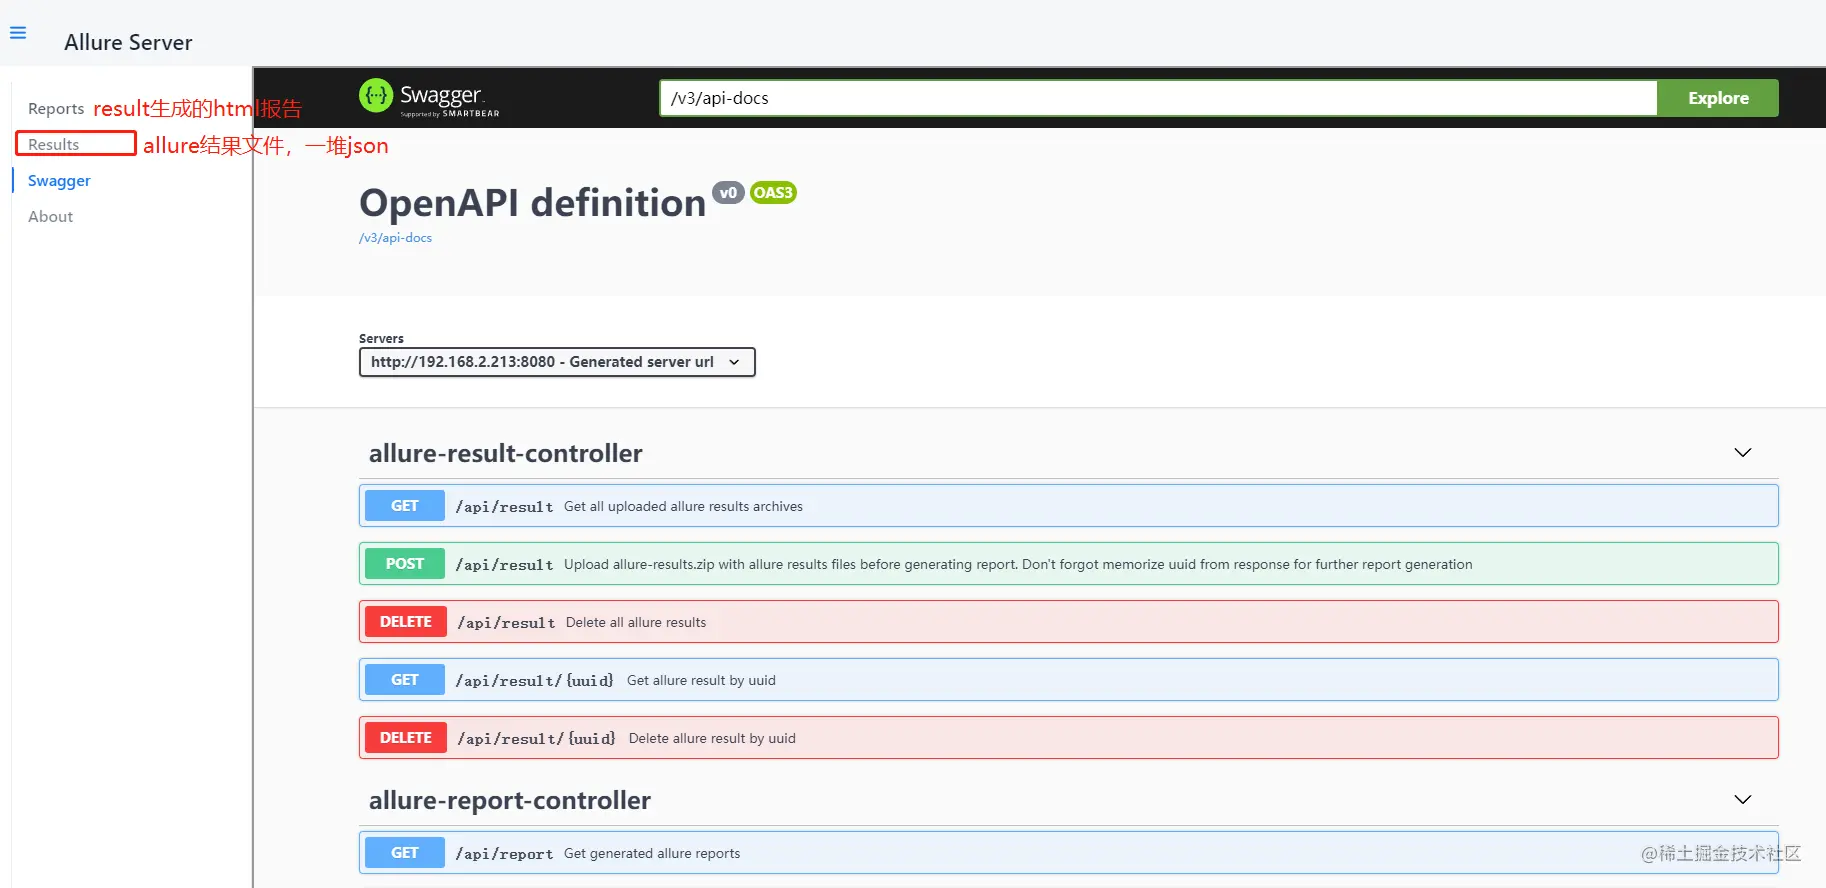Image resolution: width=1826 pixels, height=888 pixels.
Task: Collapse the allure-result-controller section chevron
Action: 1743,453
